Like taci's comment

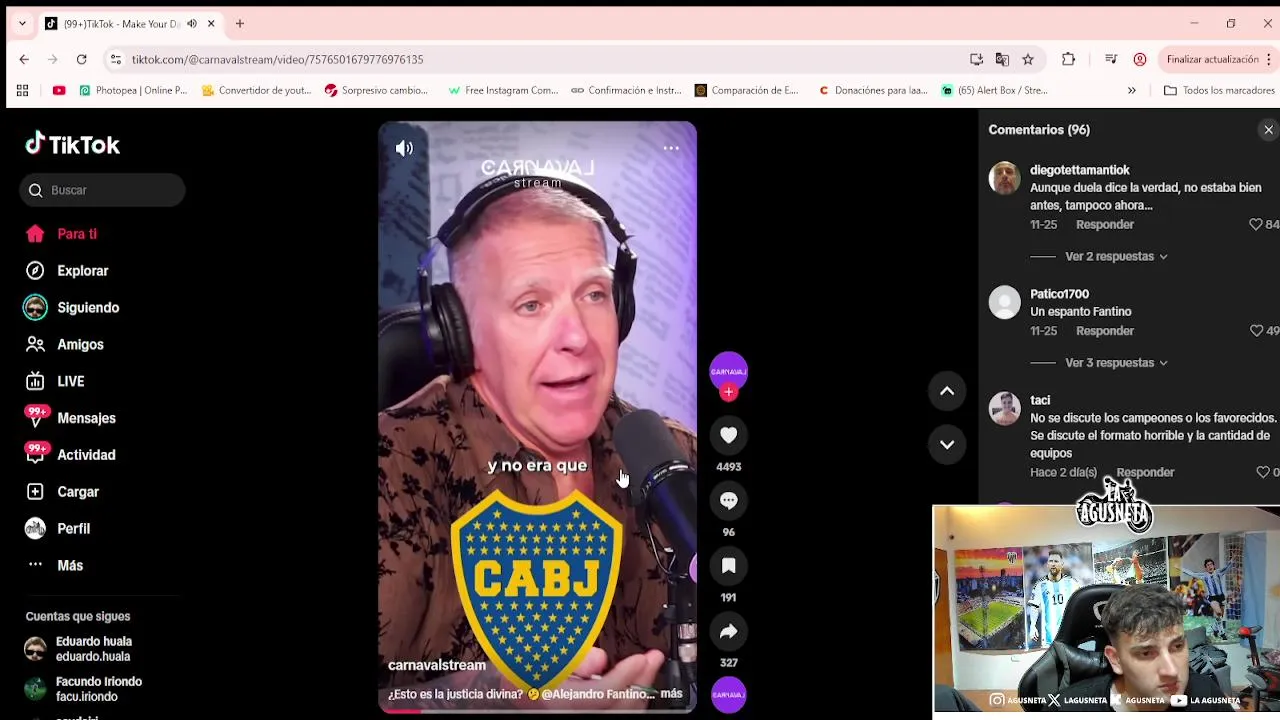point(1263,473)
